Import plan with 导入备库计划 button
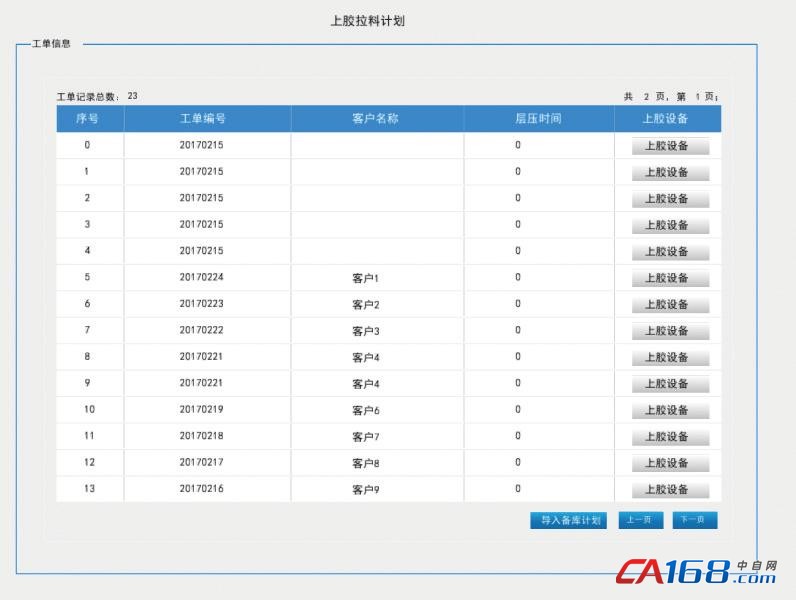Screen dimensions: 796x600 pos(568,520)
